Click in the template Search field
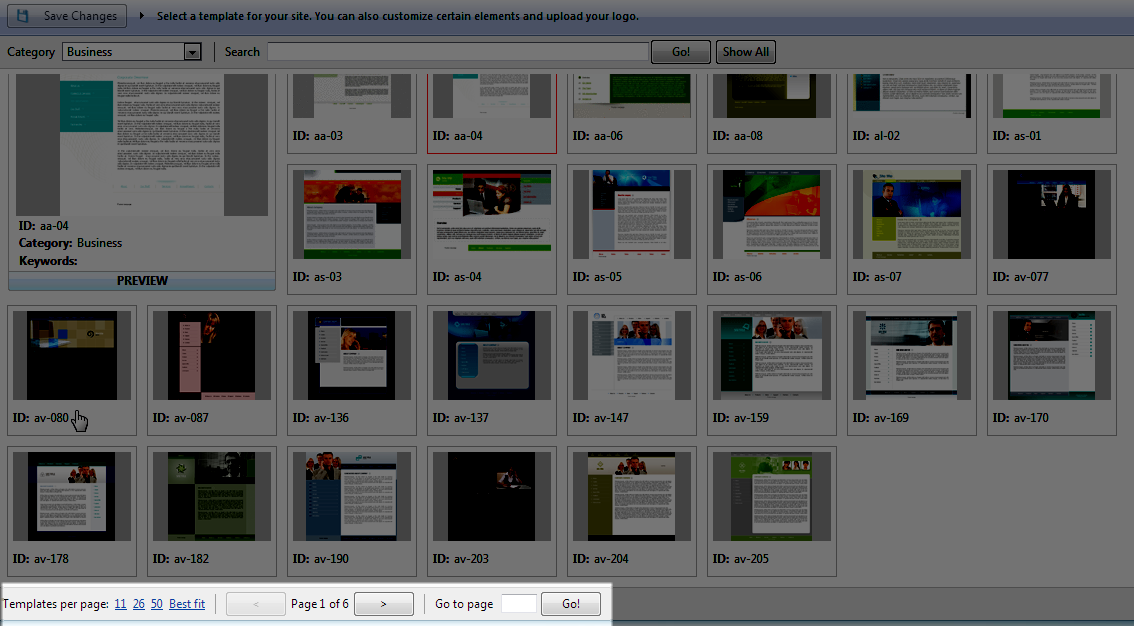Image resolution: width=1134 pixels, height=626 pixels. pyautogui.click(x=457, y=52)
